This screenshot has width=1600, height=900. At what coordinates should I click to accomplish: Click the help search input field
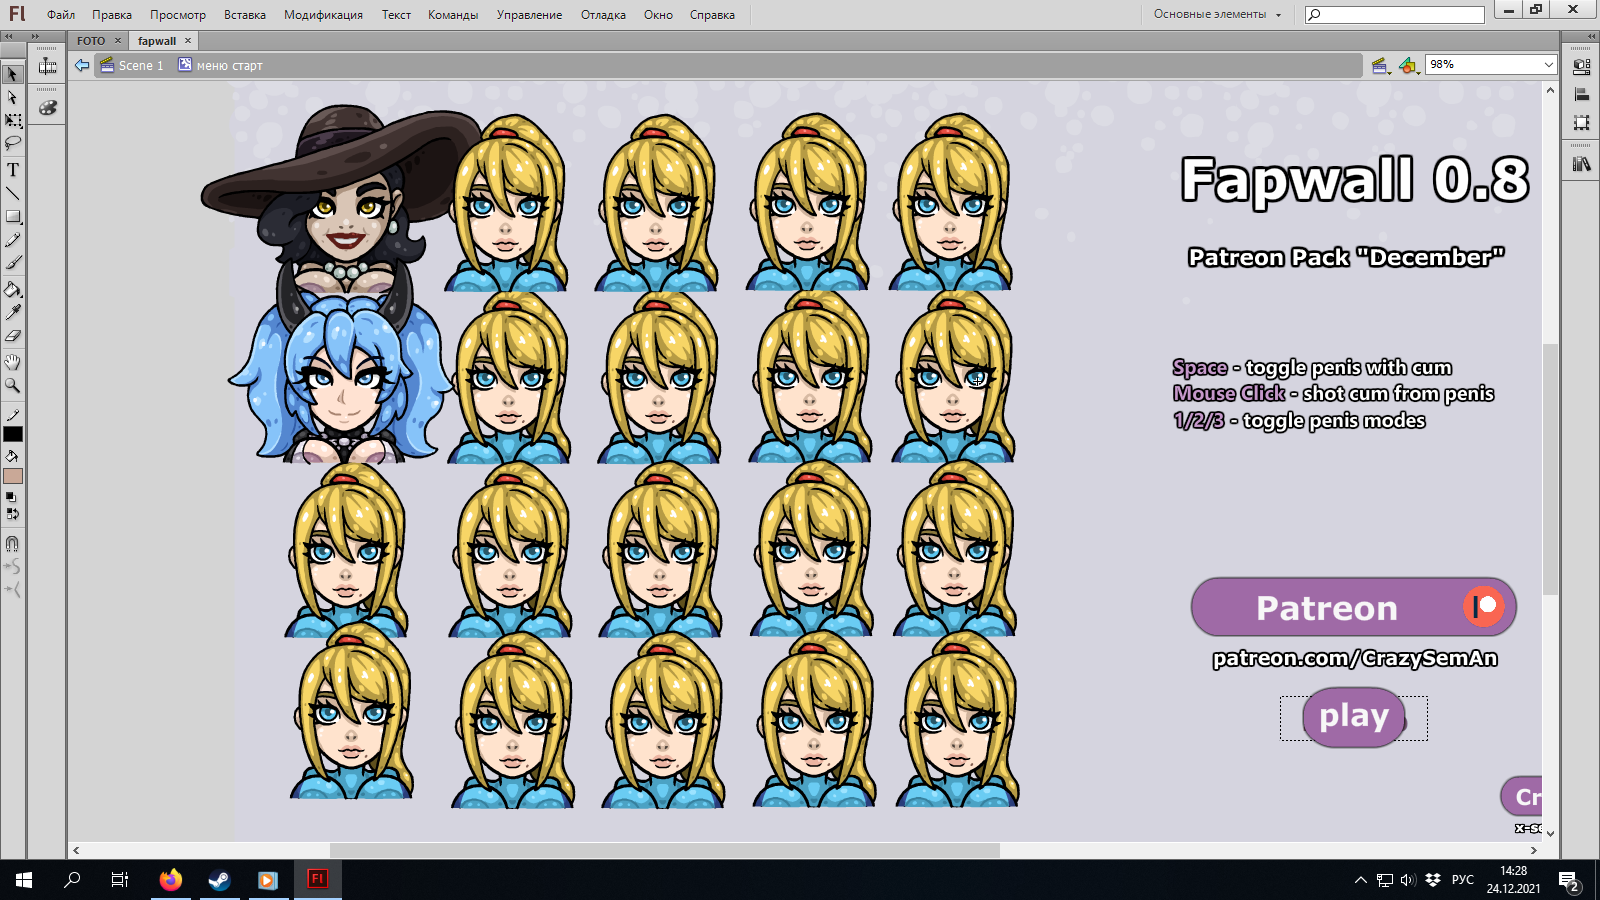click(x=1394, y=14)
